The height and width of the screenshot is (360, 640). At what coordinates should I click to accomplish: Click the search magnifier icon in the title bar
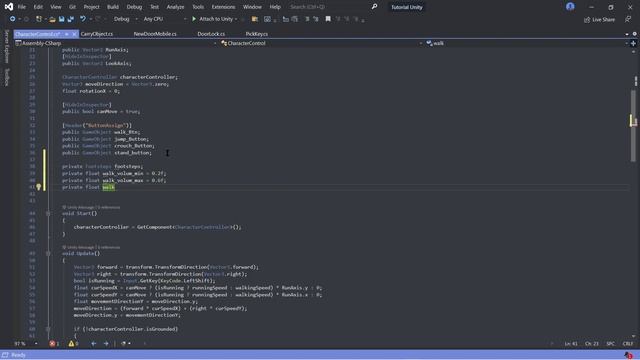tap(374, 7)
